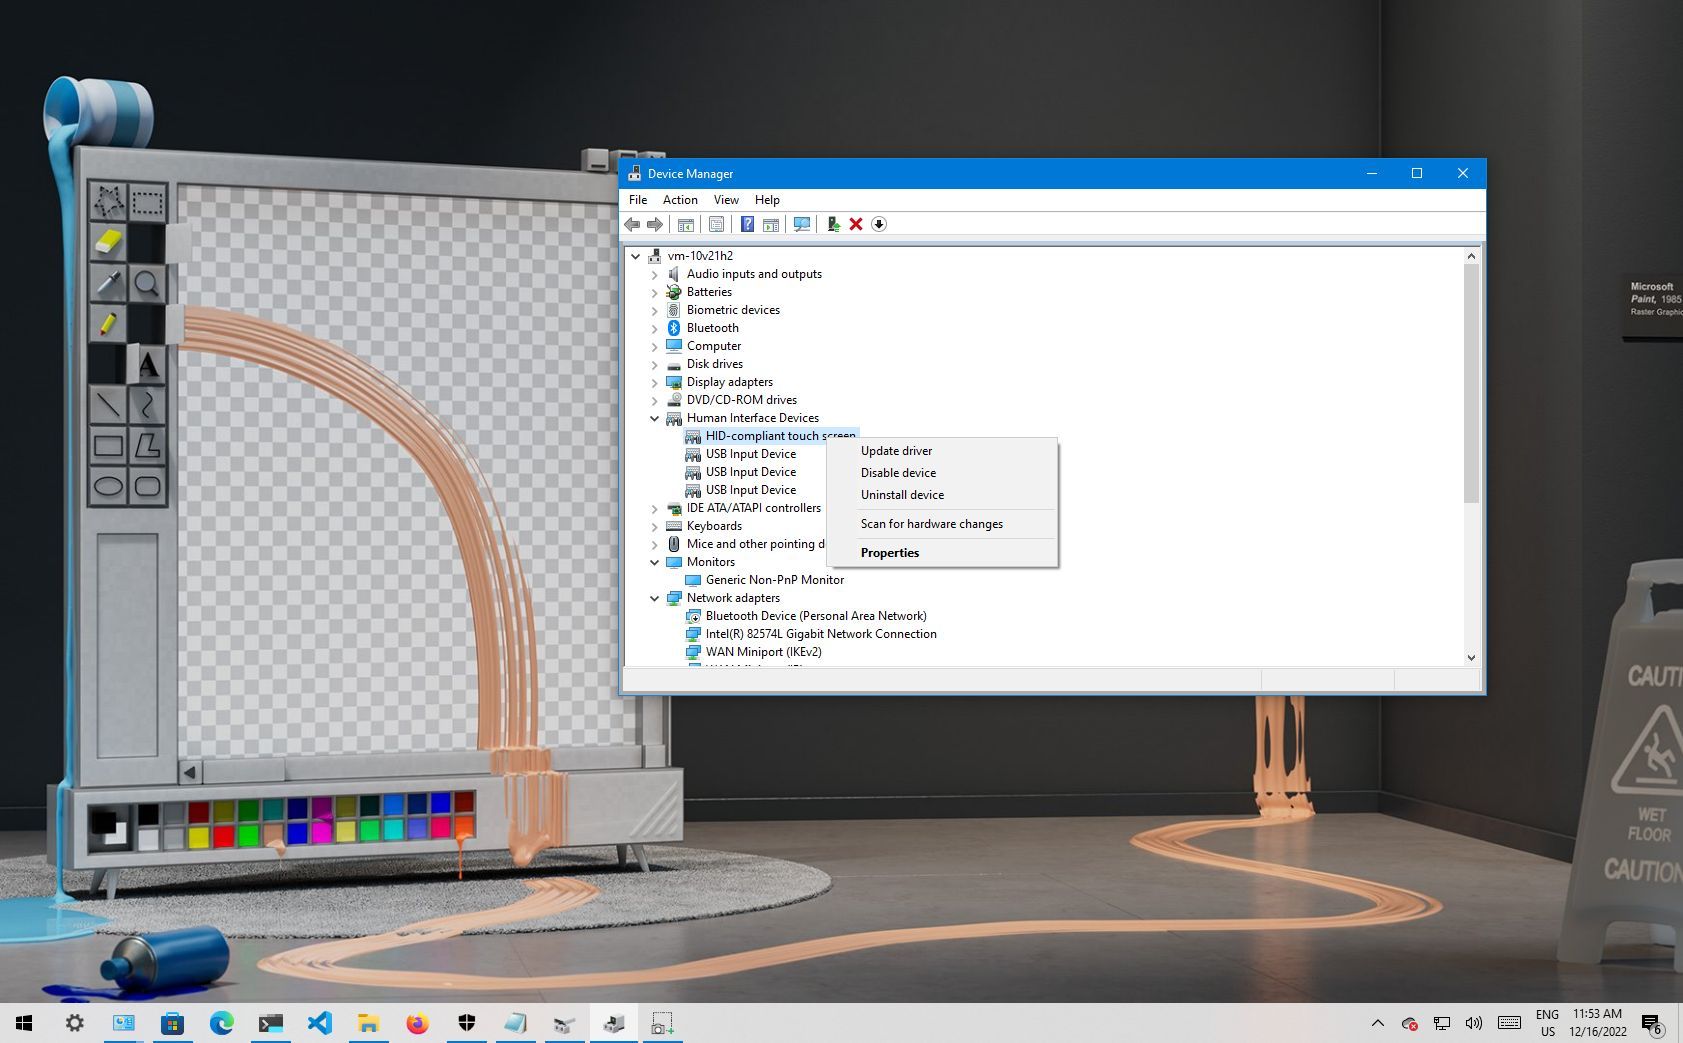Screen dimensions: 1683x1043
Task: Select Properties in the context menu
Action: [889, 553]
